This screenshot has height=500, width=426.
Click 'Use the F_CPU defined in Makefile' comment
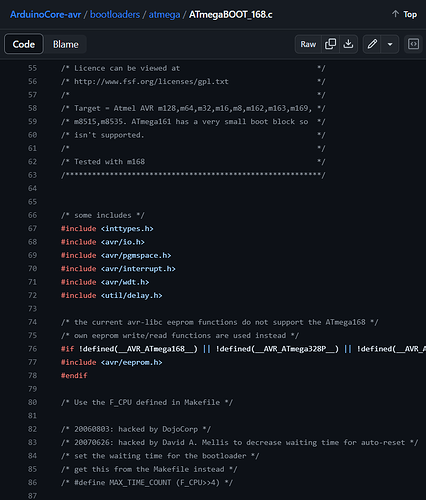click(x=147, y=402)
